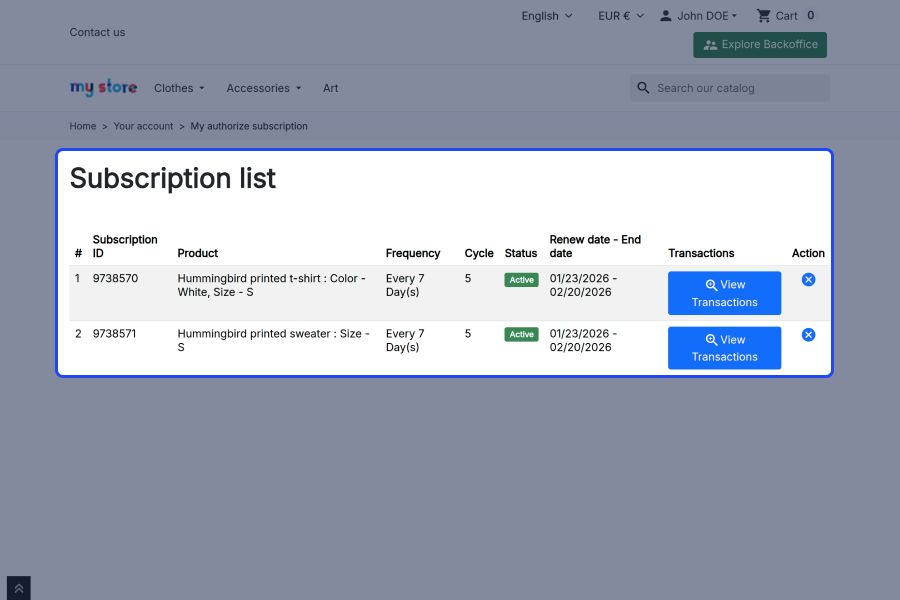Open the EUR € currency dropdown
The image size is (900, 600).
621,16
